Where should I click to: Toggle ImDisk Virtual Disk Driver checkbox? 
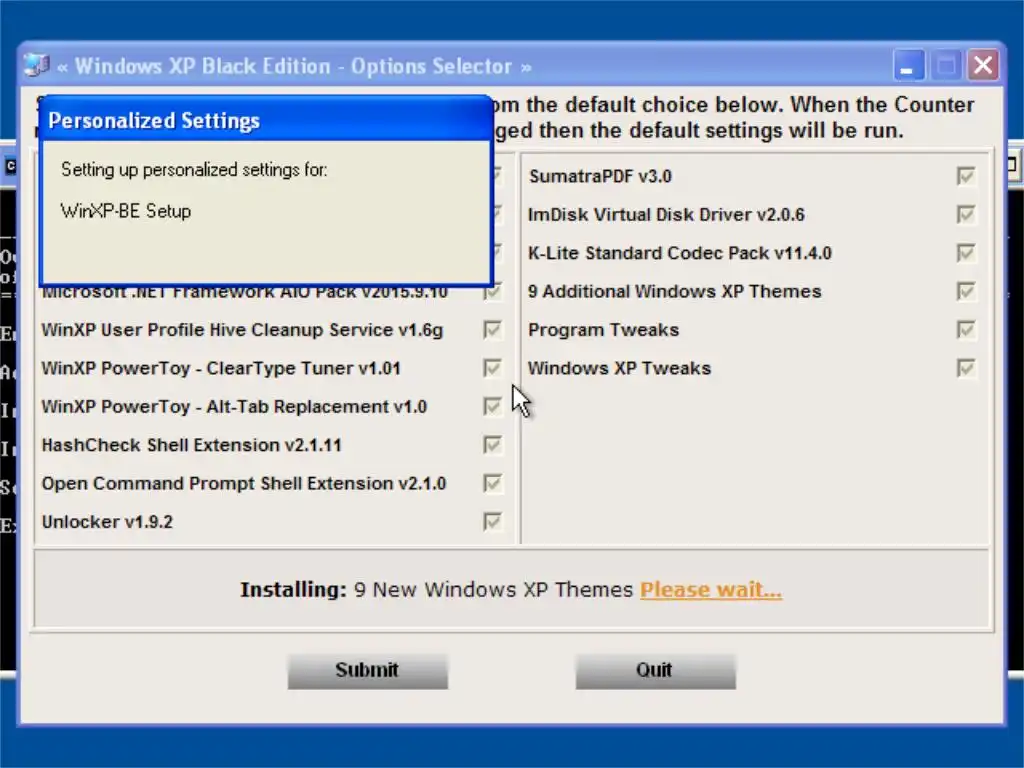(x=966, y=215)
